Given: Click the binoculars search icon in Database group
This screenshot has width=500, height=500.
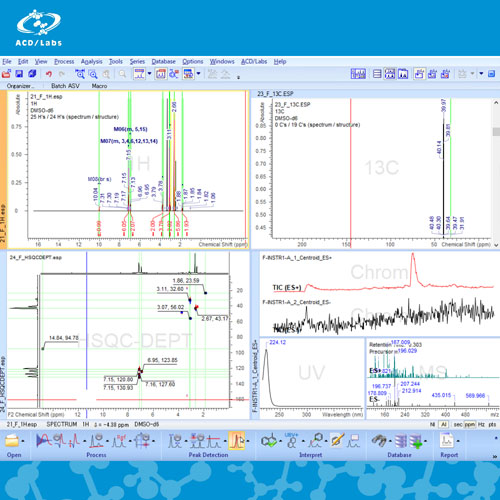Looking at the screenshot, I should pyautogui.click(x=379, y=441).
